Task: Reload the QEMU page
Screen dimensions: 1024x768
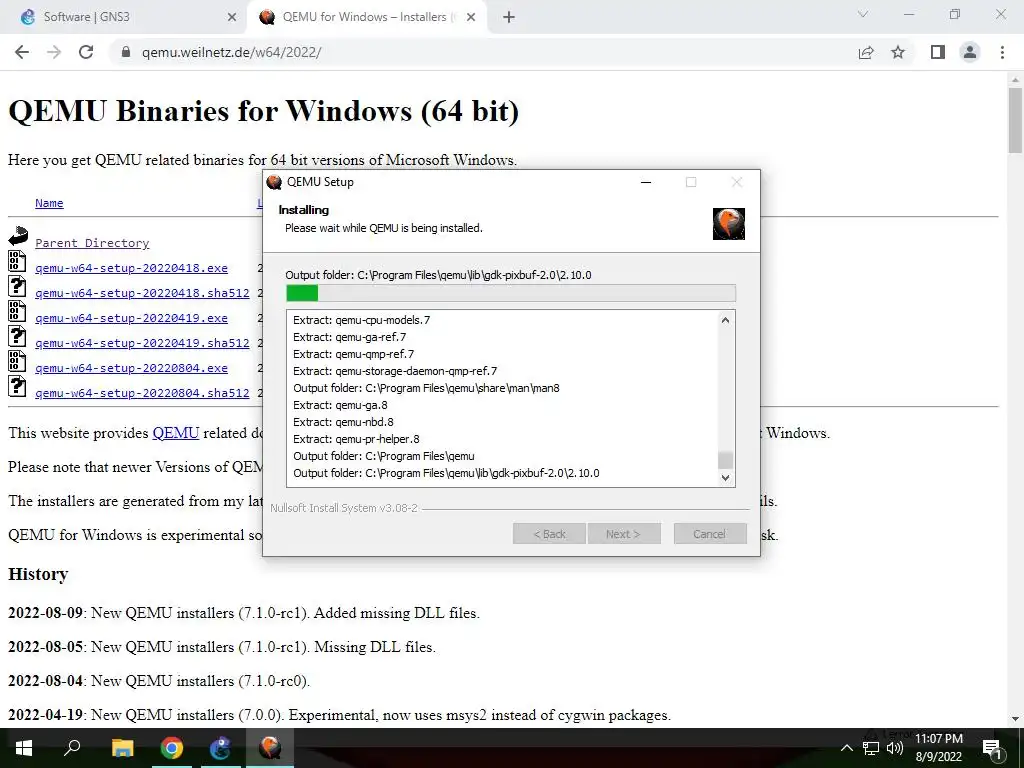Action: point(86,52)
